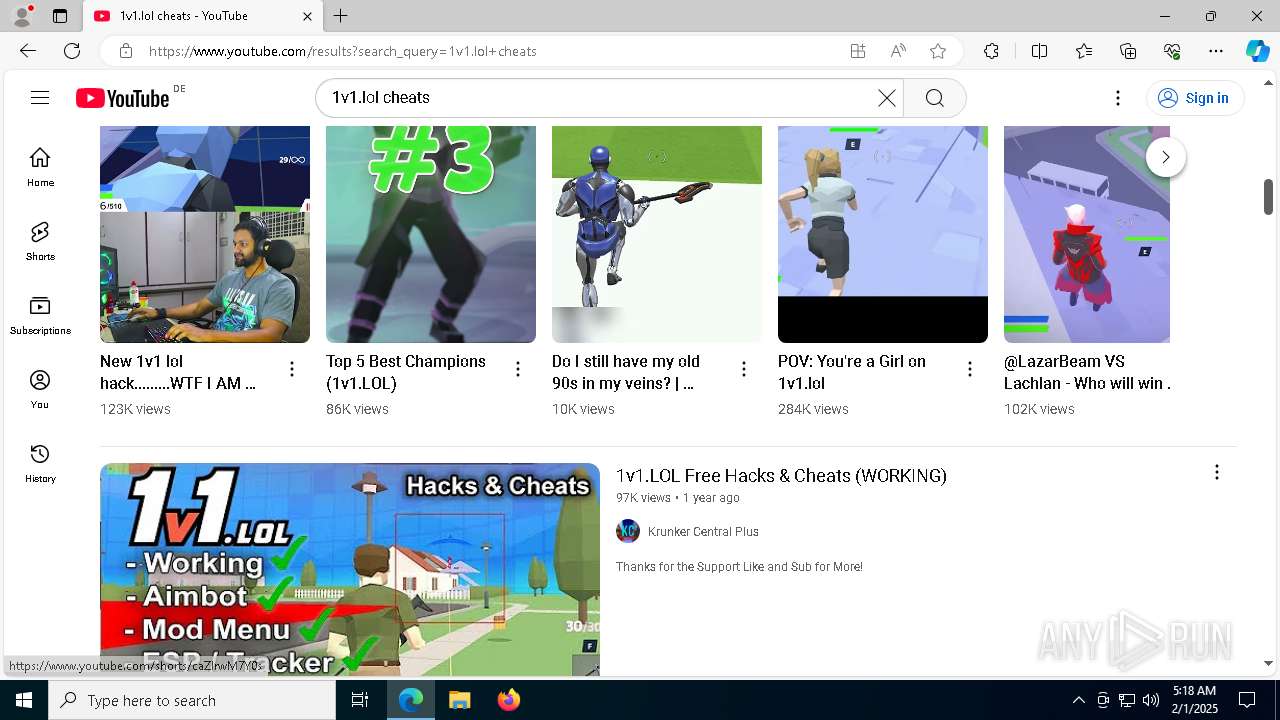This screenshot has height=720, width=1280.
Task: Toggle split screen view
Action: [1039, 51]
